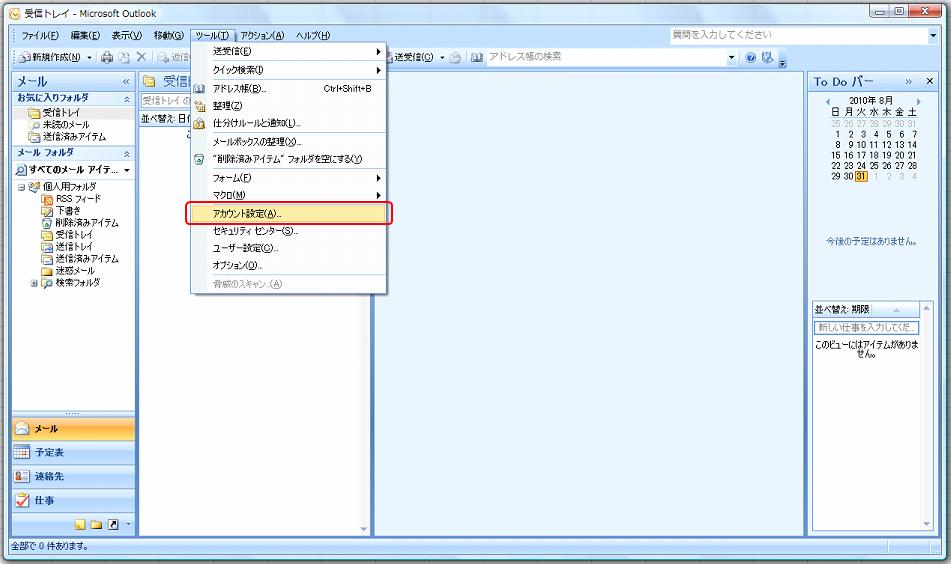The width and height of the screenshot is (951, 564).
Task: Choose 仕分けルールと通知(L) menu entry
Action: click(x=289, y=123)
